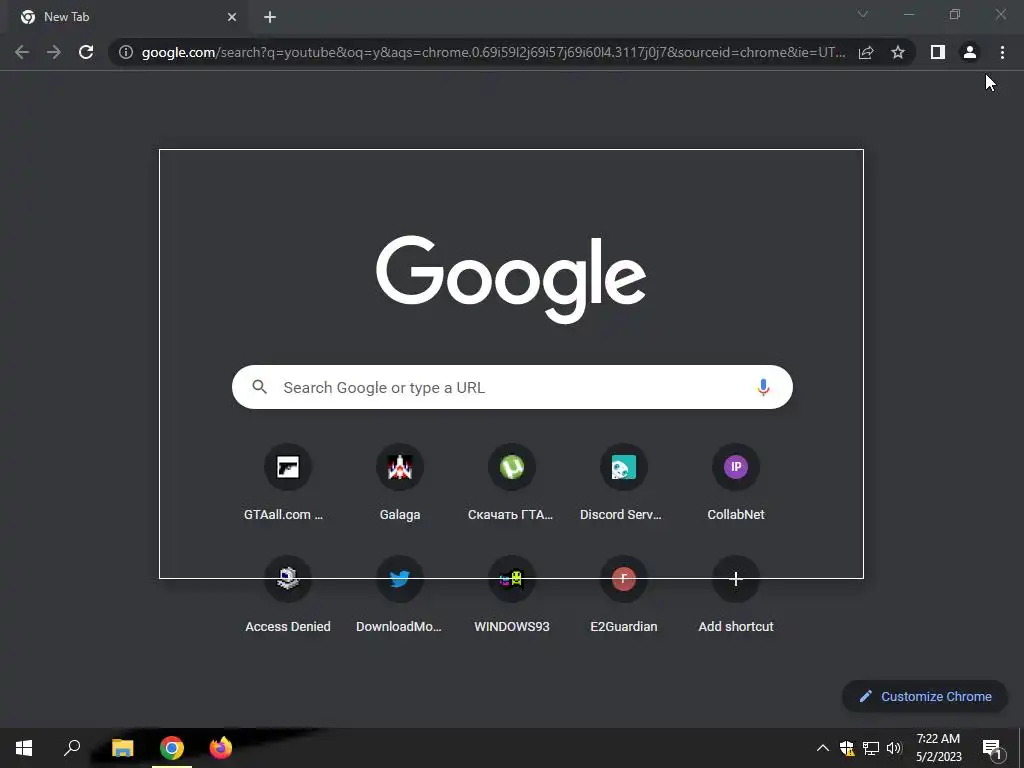This screenshot has width=1024, height=768.
Task: Open Windows Security tray icon
Action: point(847,748)
